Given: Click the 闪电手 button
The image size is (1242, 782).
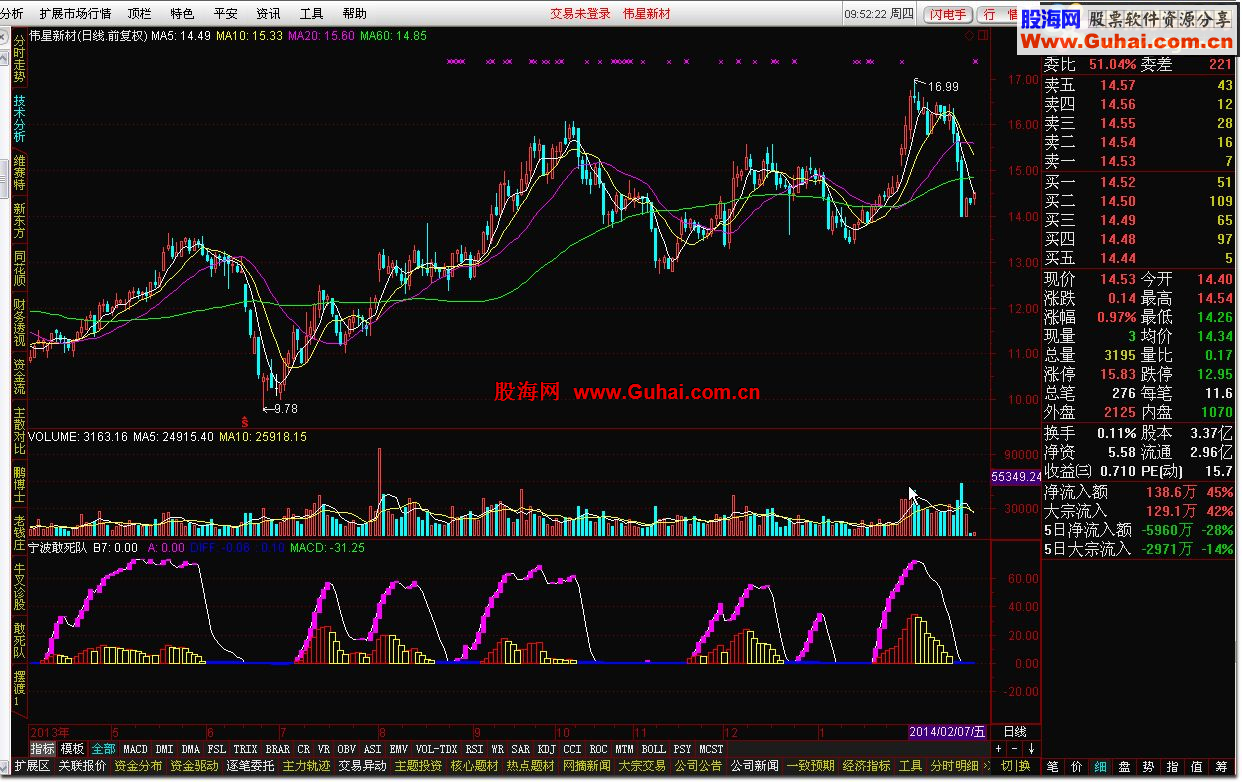Looking at the screenshot, I should point(947,14).
